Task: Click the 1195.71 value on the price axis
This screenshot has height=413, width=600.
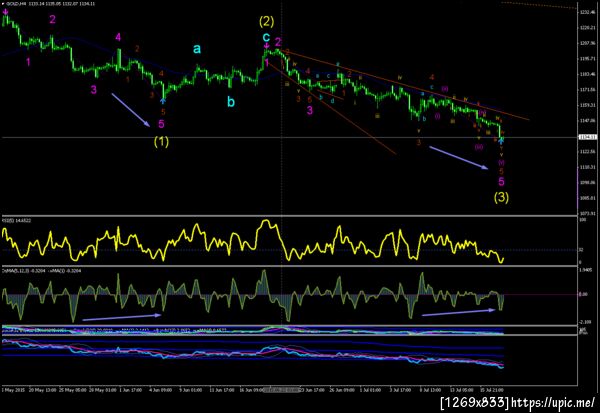Action: 587,59
